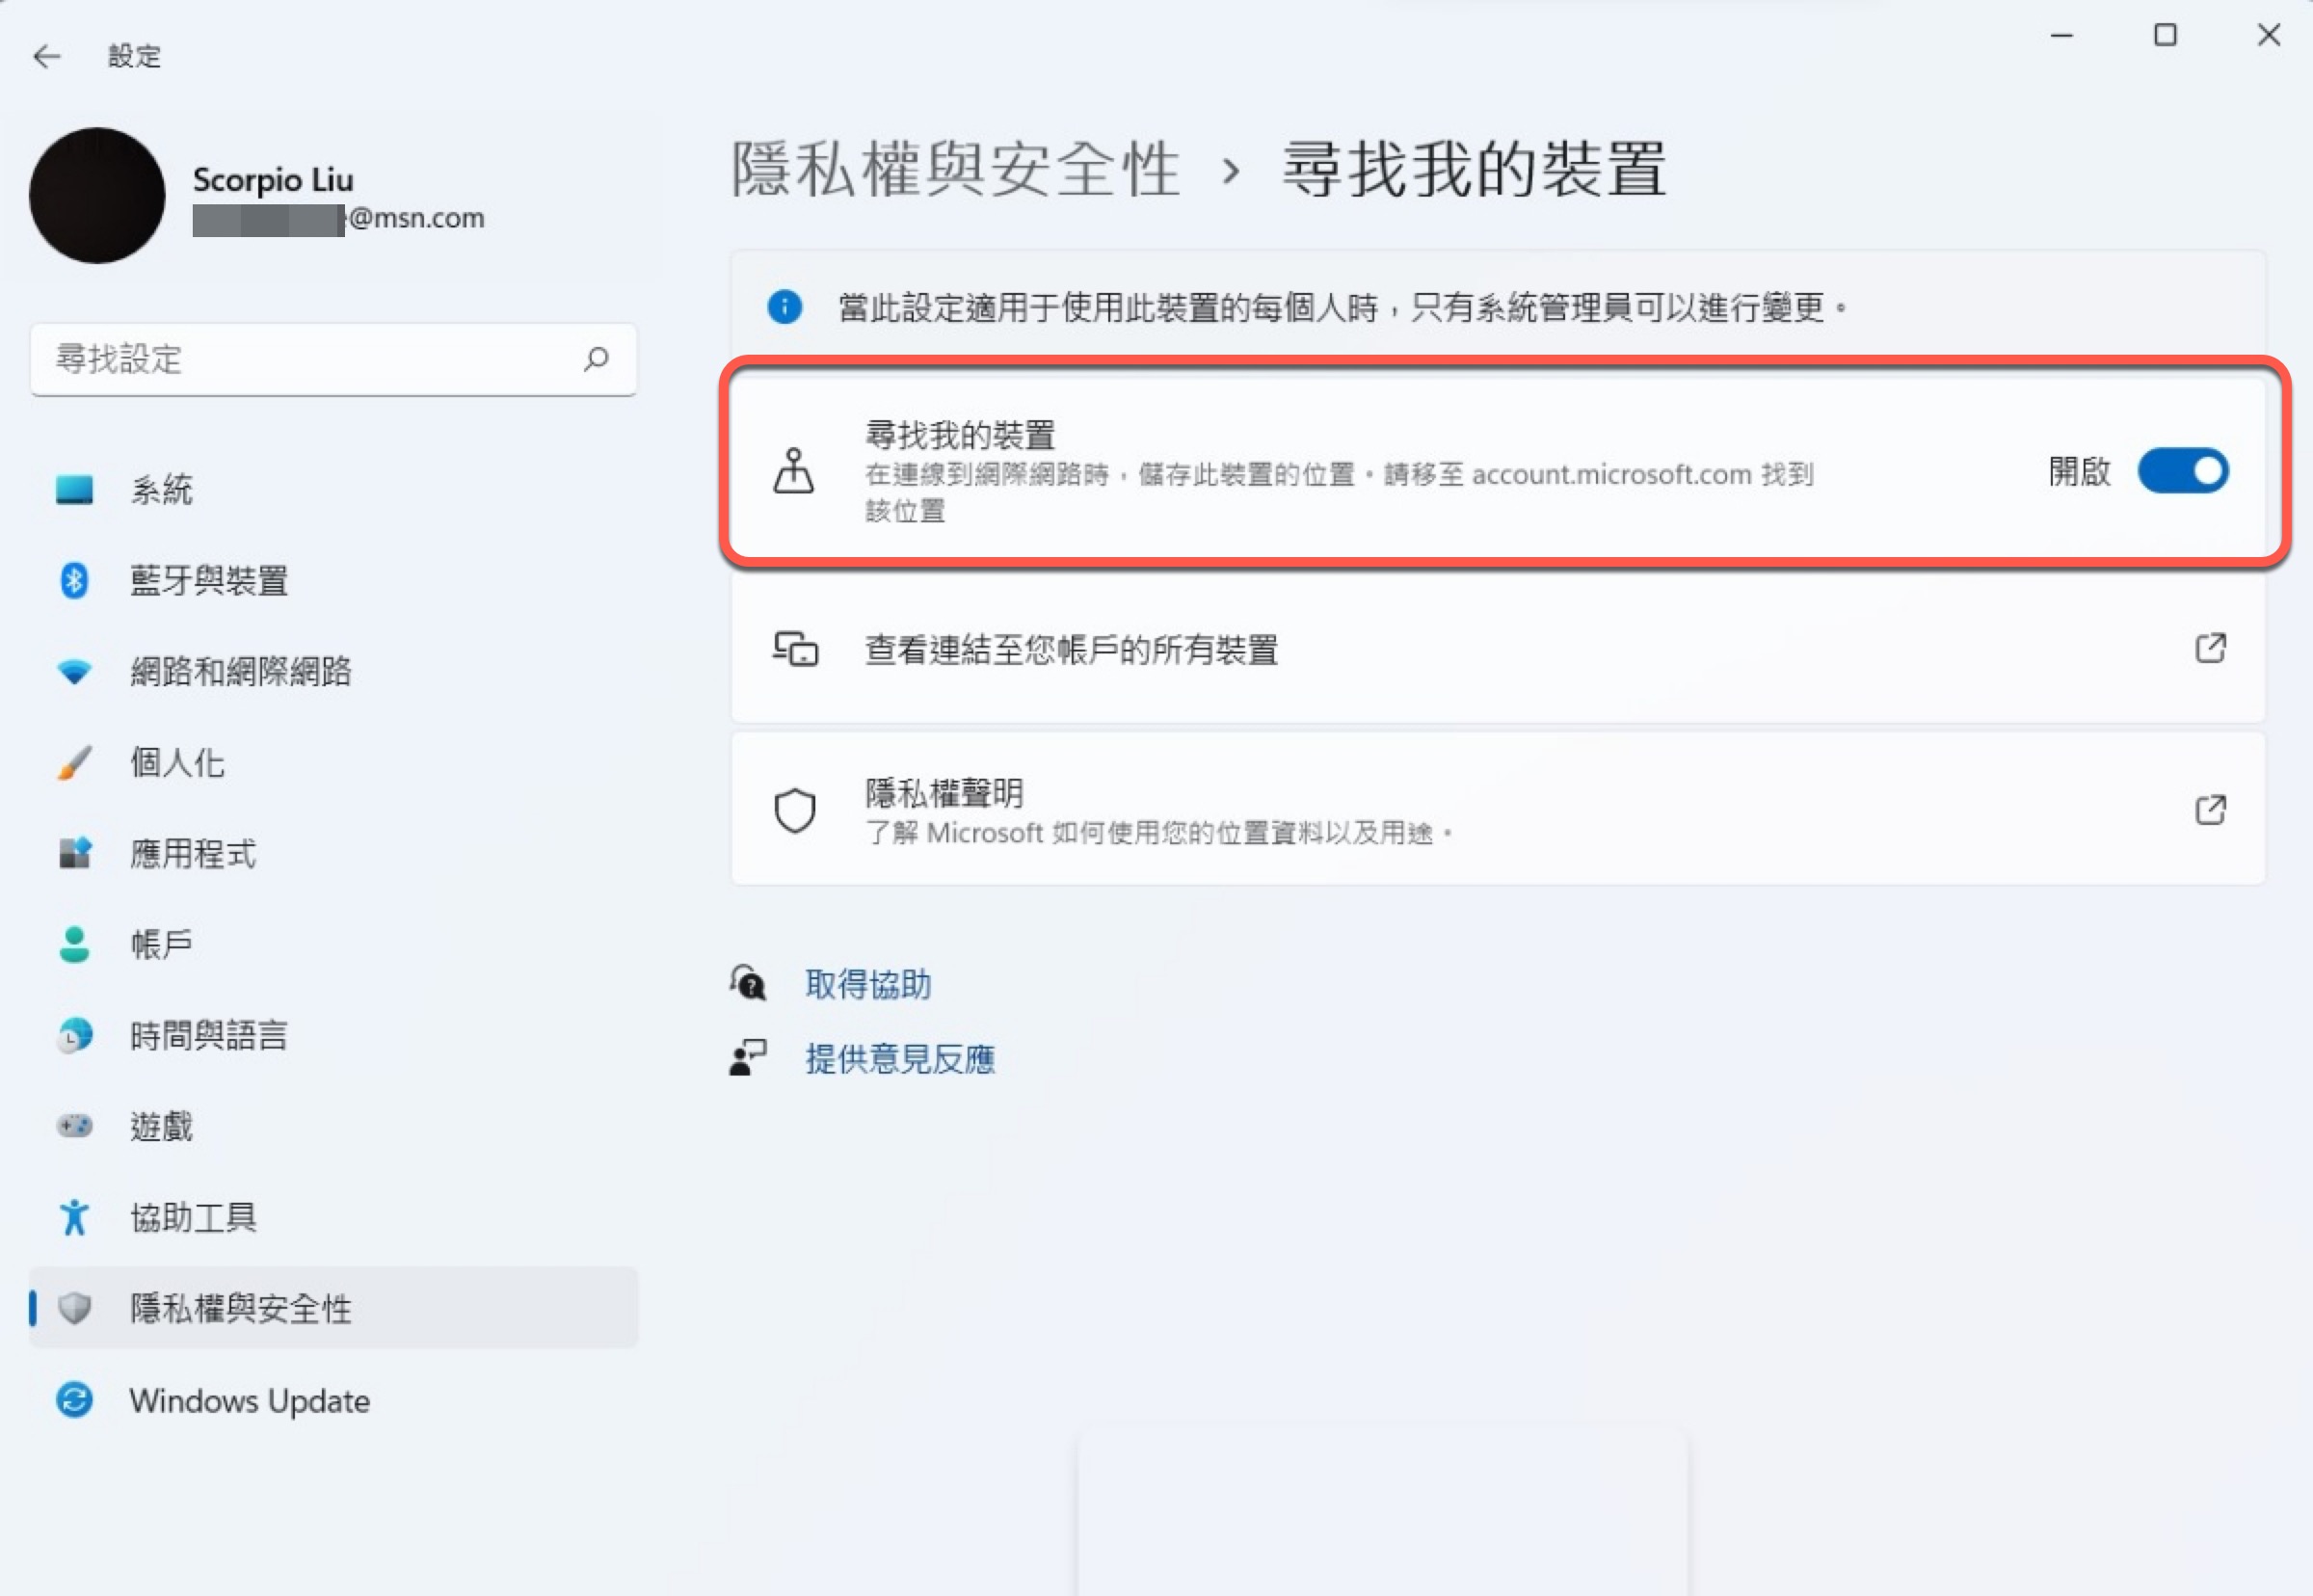Click the 遊戲 gamepad icon

pos(74,1126)
